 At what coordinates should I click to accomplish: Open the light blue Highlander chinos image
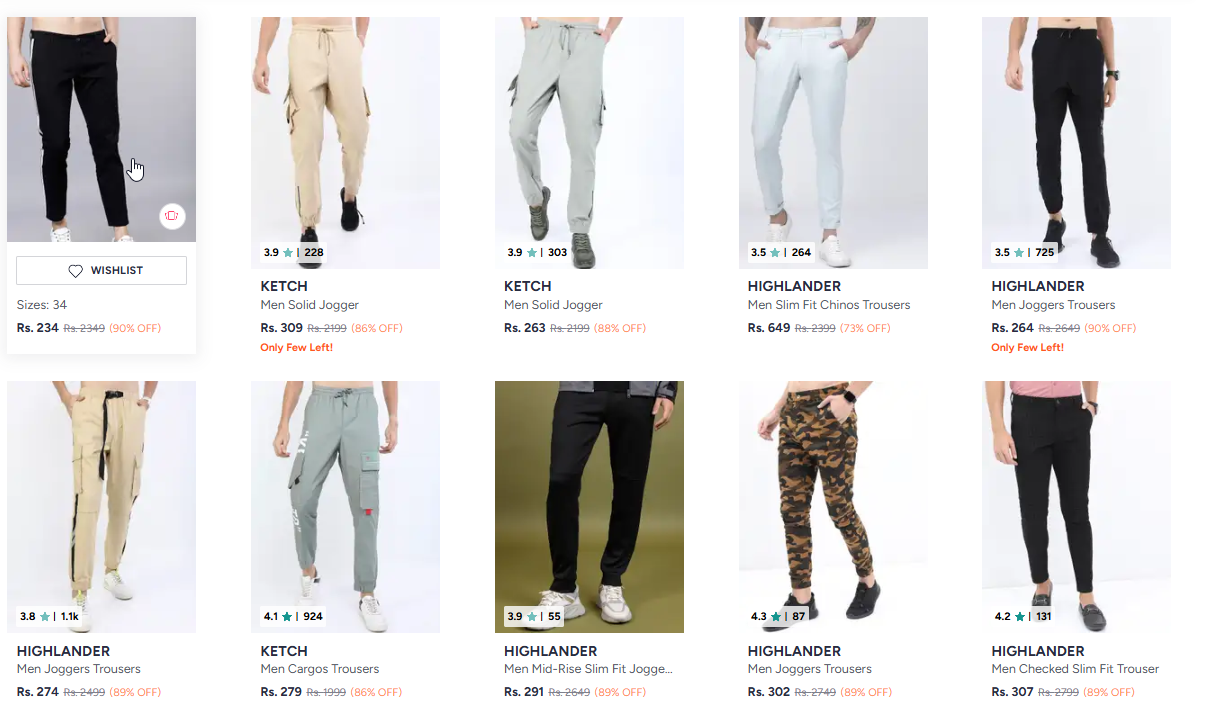(x=833, y=143)
